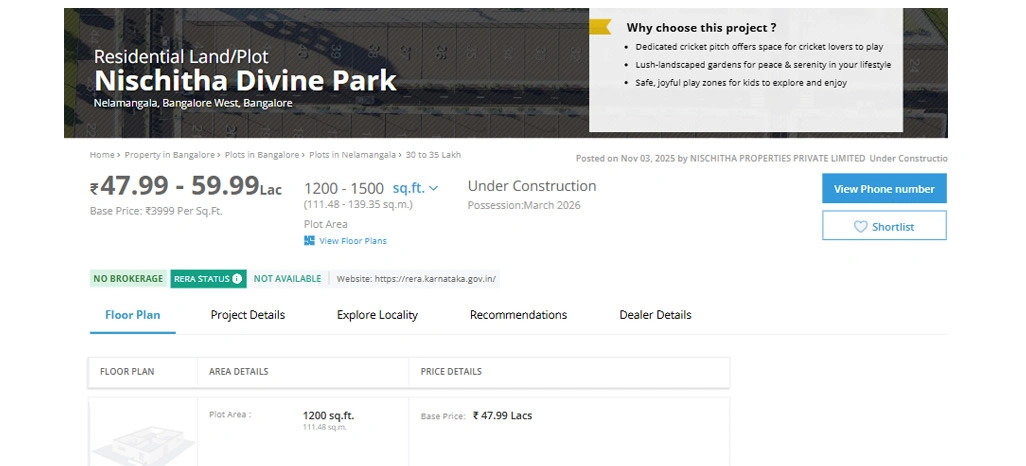Go to Plots in Bangalore breadcrumb
The width and height of the screenshot is (1026, 466).
click(x=261, y=155)
